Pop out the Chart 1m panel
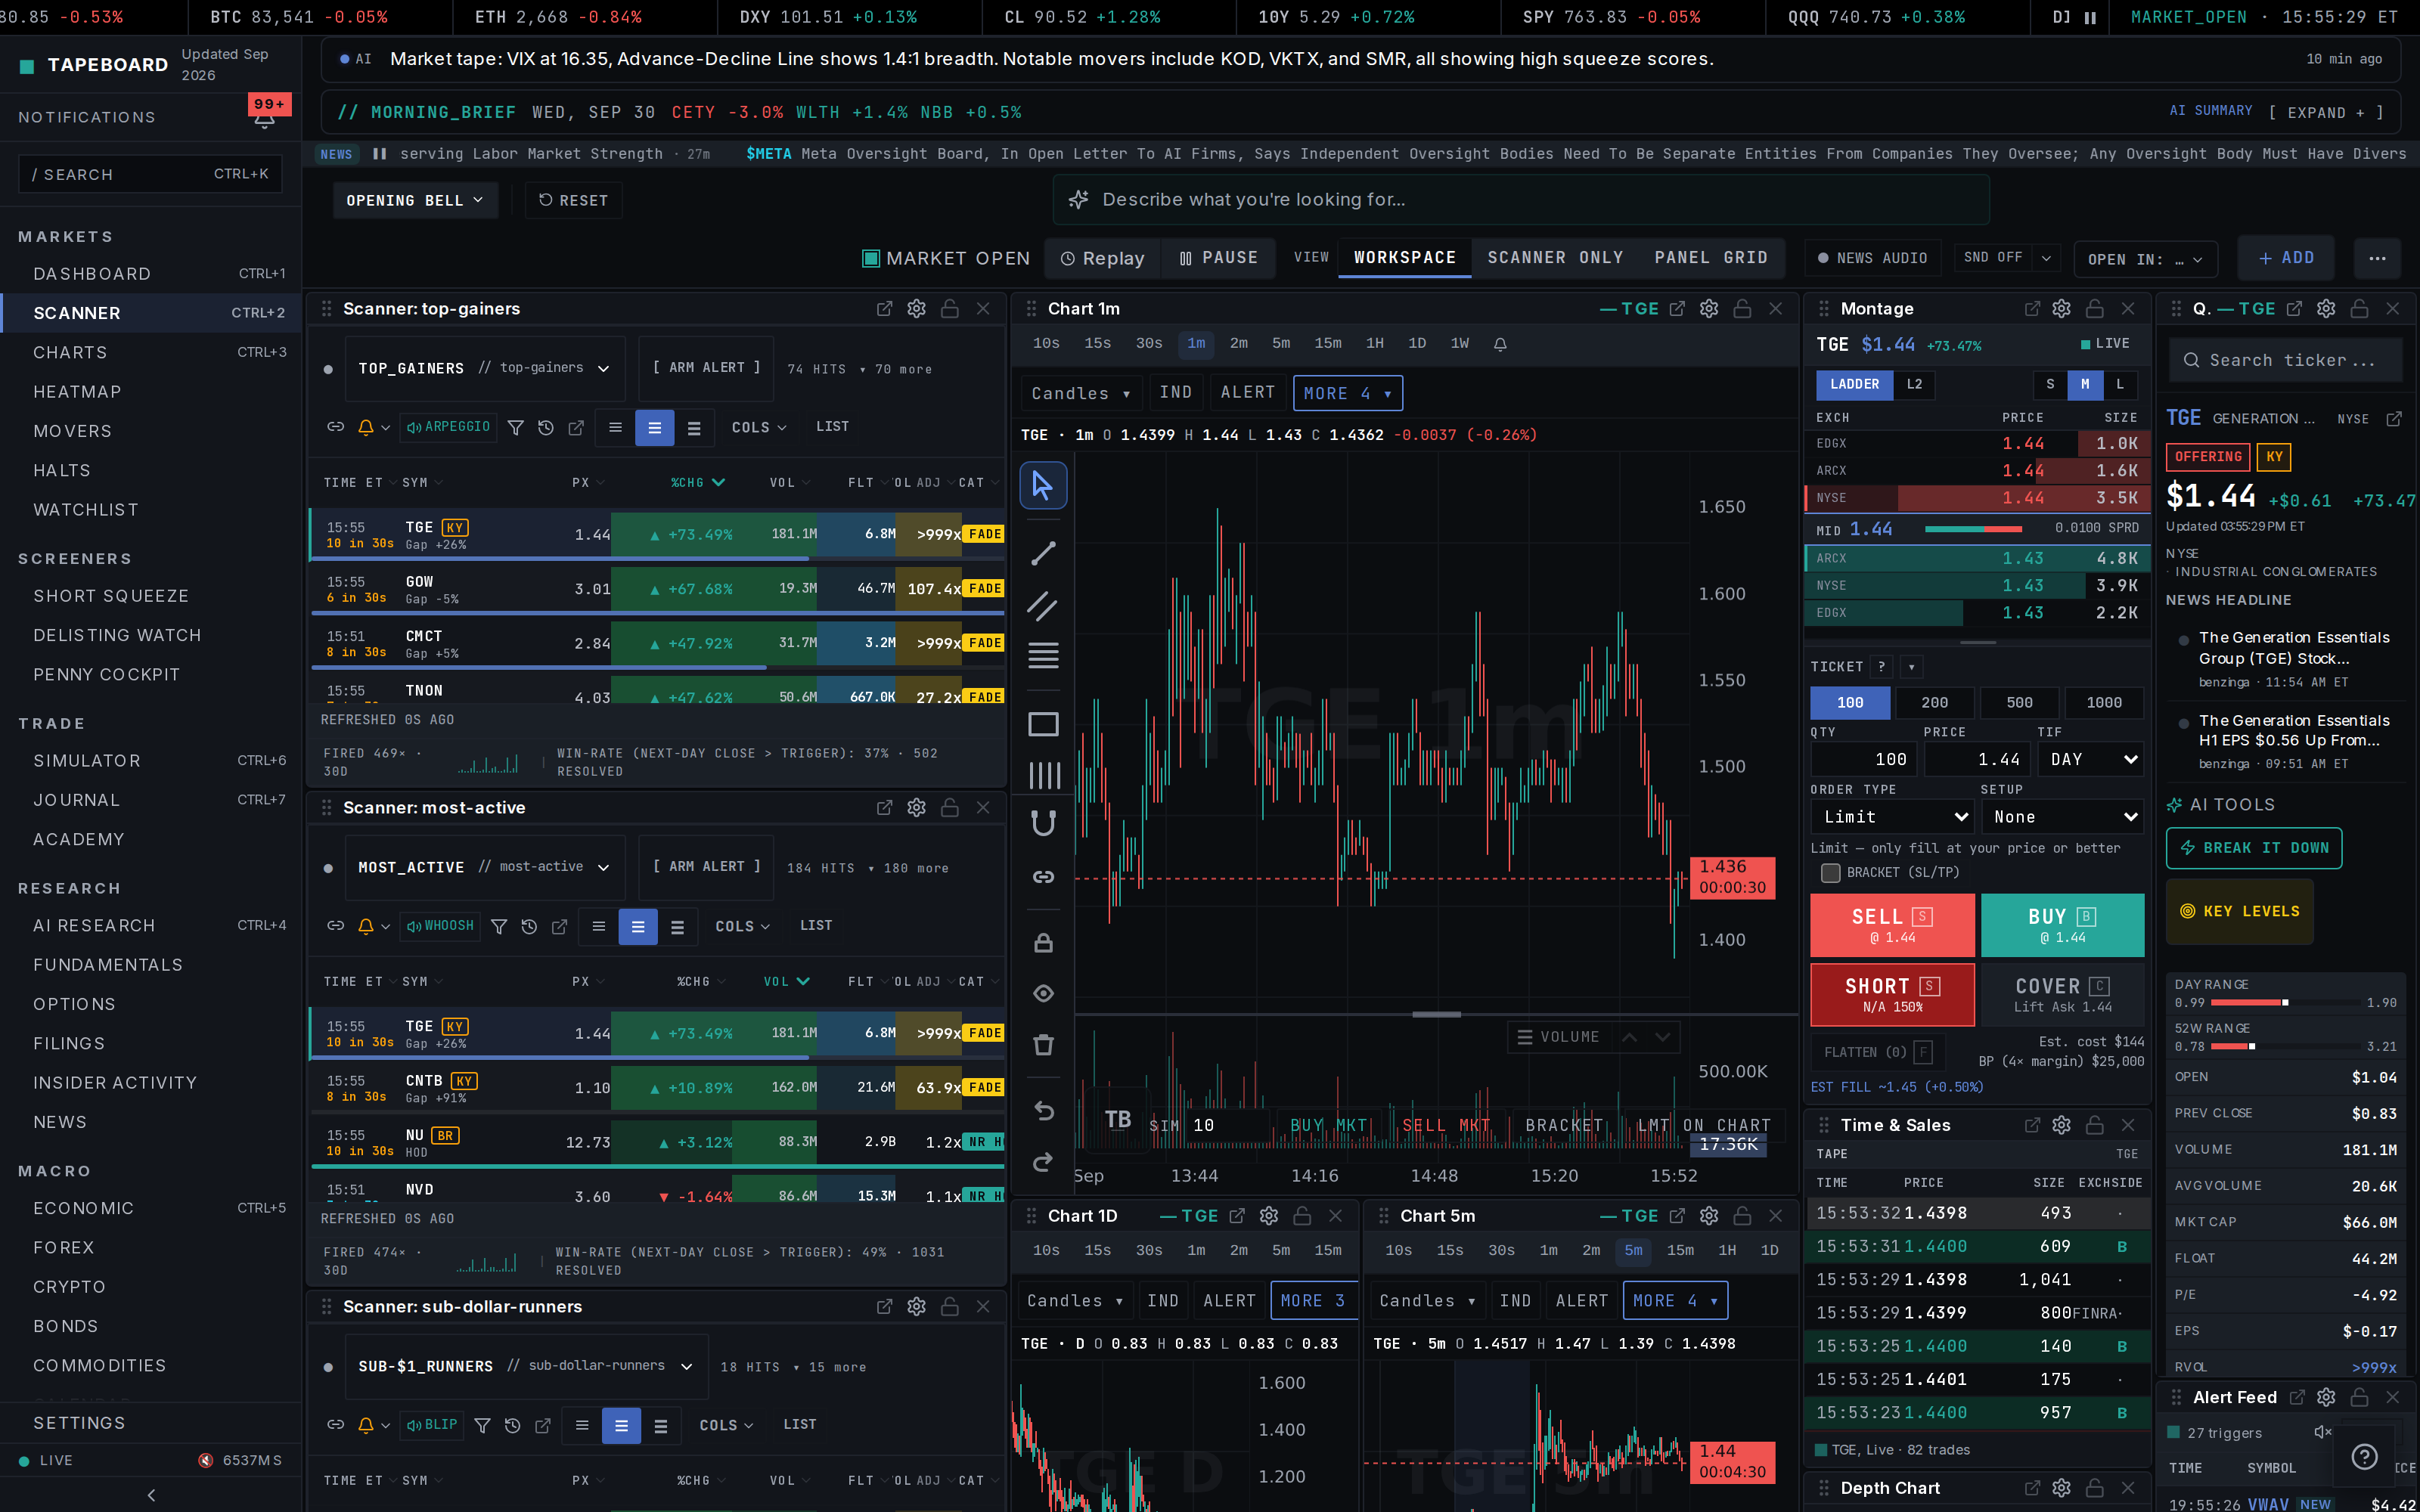 click(1677, 309)
